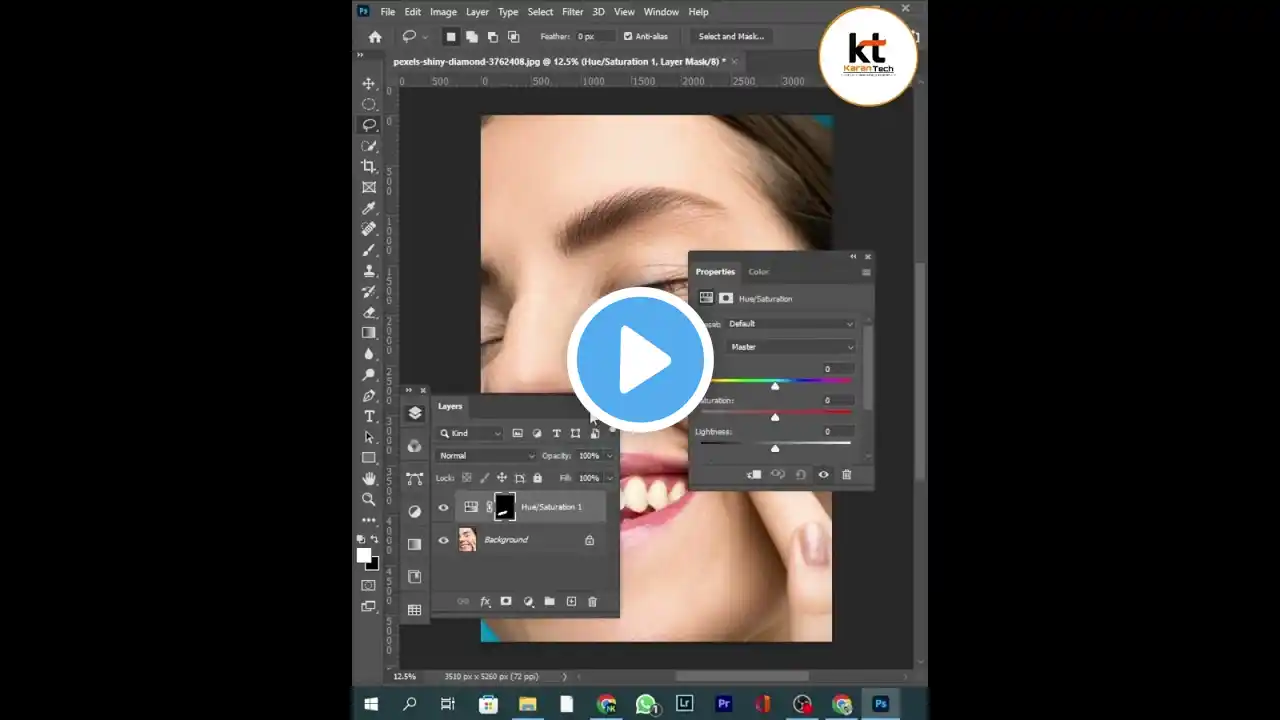Toggle Hue/Saturation 1 layer visibility
The height and width of the screenshot is (720, 1280).
(443, 507)
